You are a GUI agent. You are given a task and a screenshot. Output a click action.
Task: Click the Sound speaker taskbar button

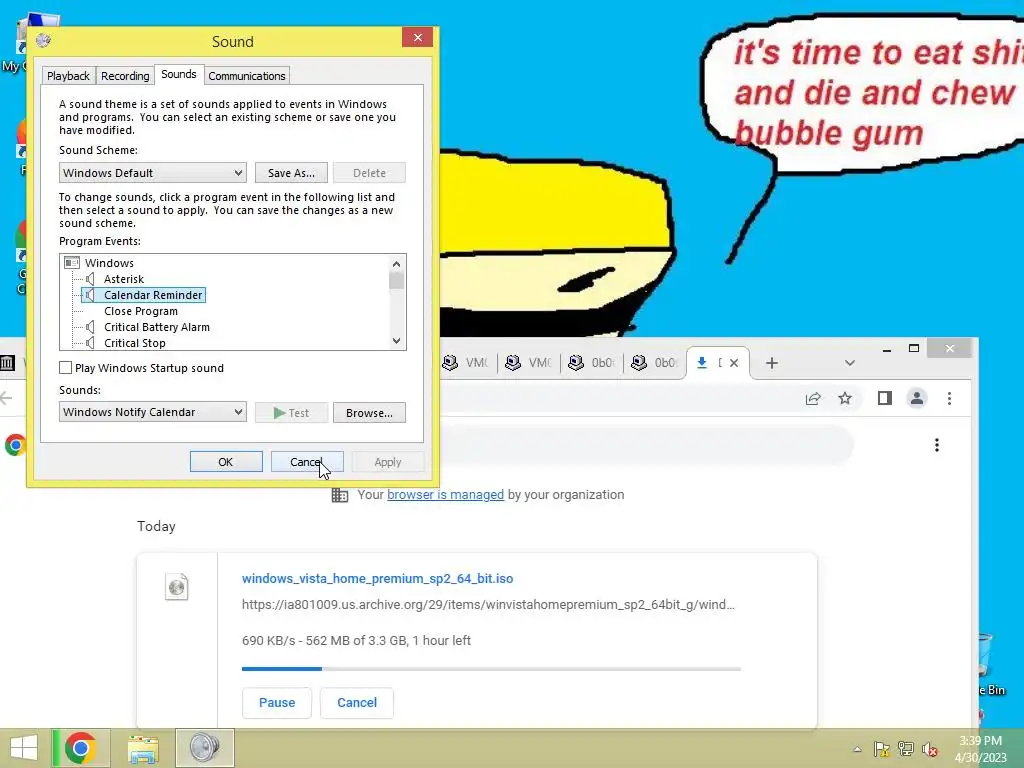pos(204,748)
